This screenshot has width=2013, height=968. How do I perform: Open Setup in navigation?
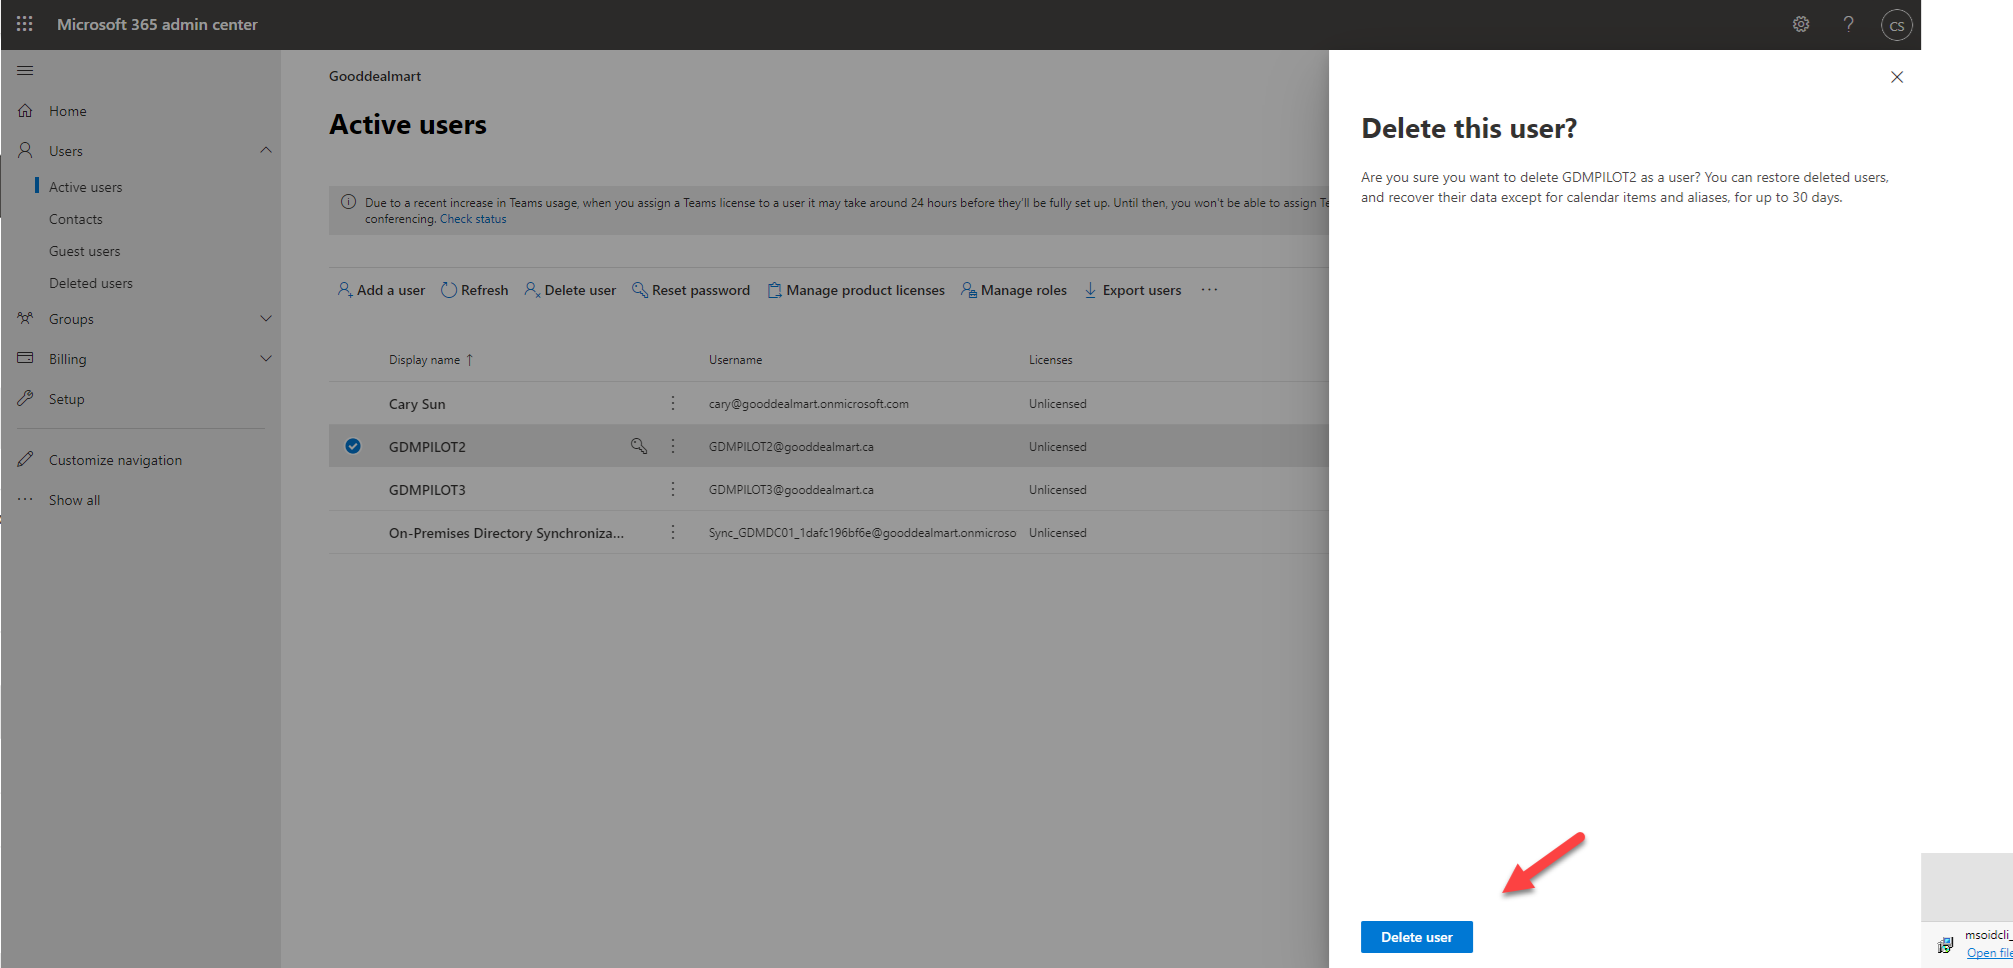point(67,399)
